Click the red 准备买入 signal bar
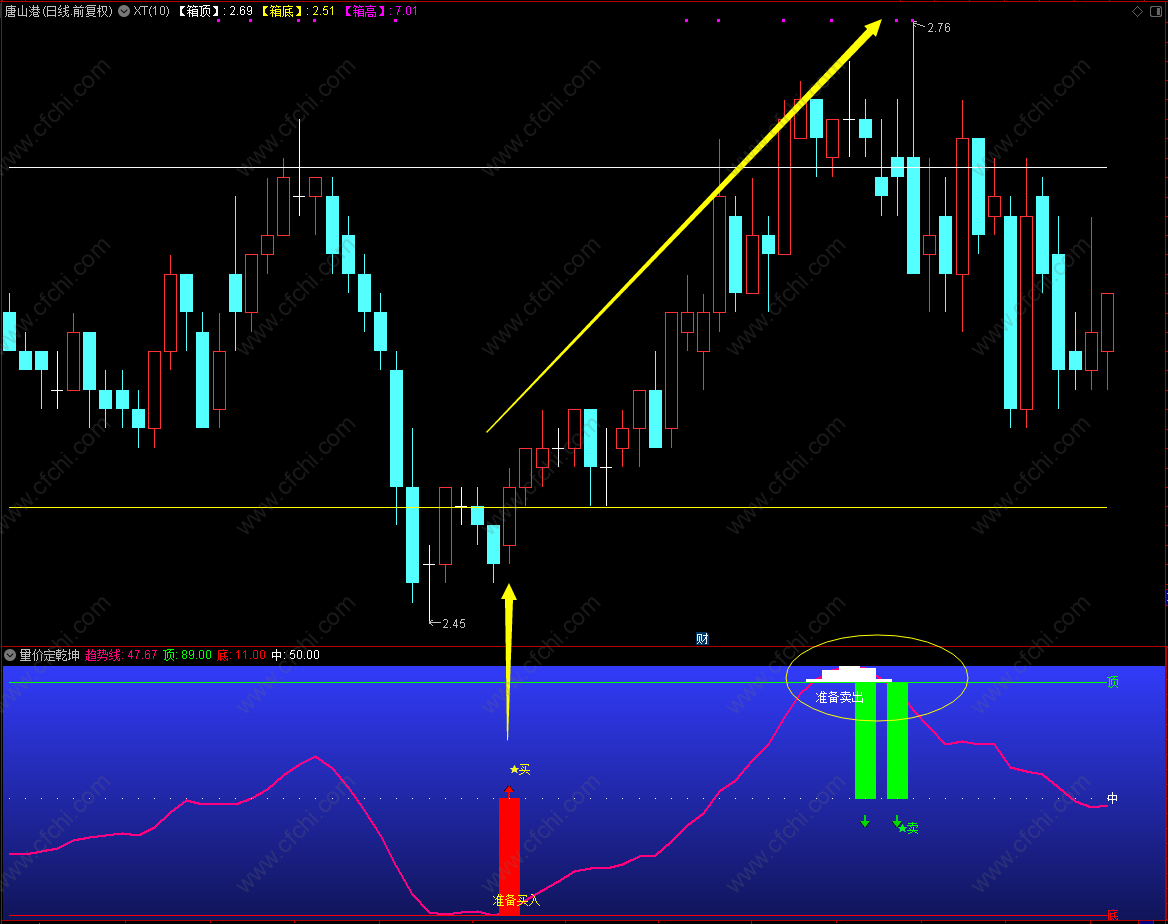 point(509,855)
